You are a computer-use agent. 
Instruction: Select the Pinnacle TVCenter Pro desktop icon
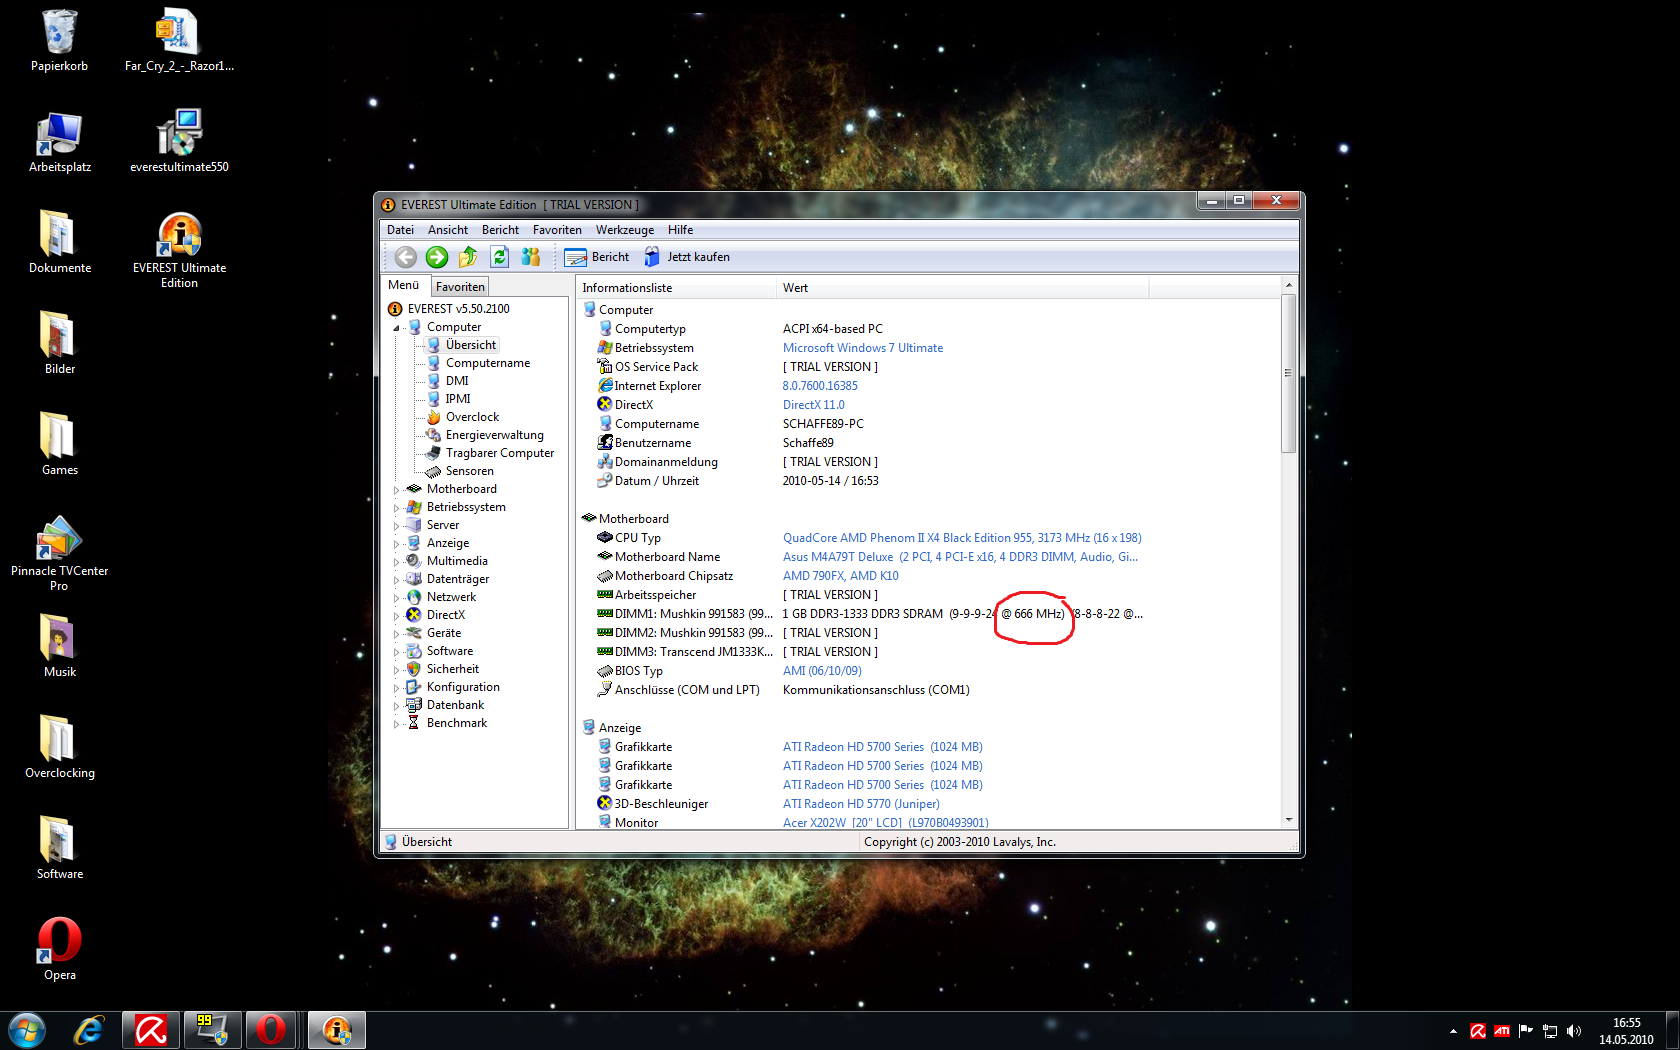60,553
